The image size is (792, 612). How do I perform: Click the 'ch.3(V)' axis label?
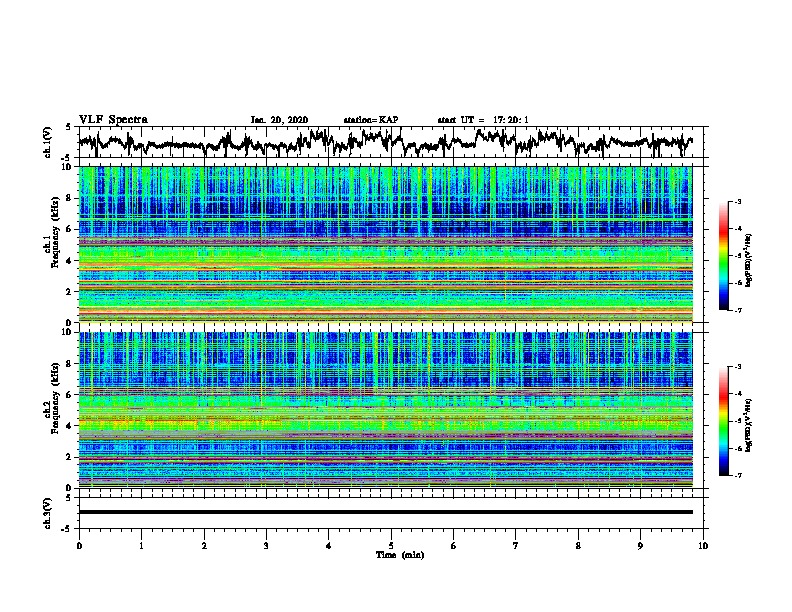coord(48,513)
